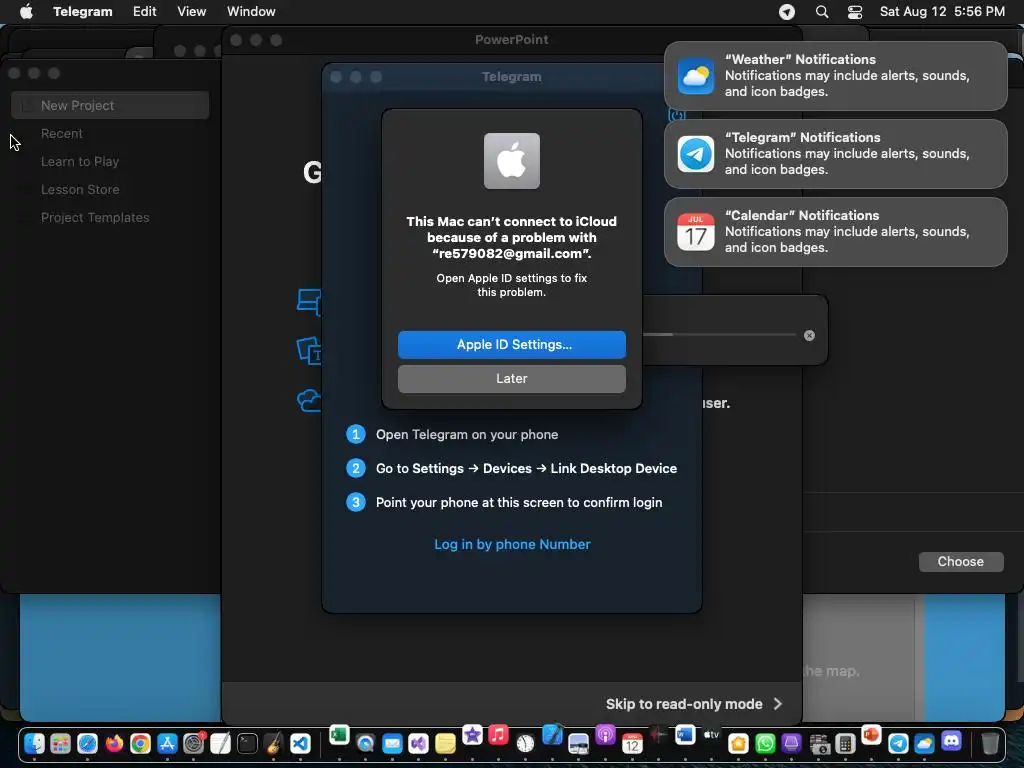Open the Trash in the Dock

990,743
